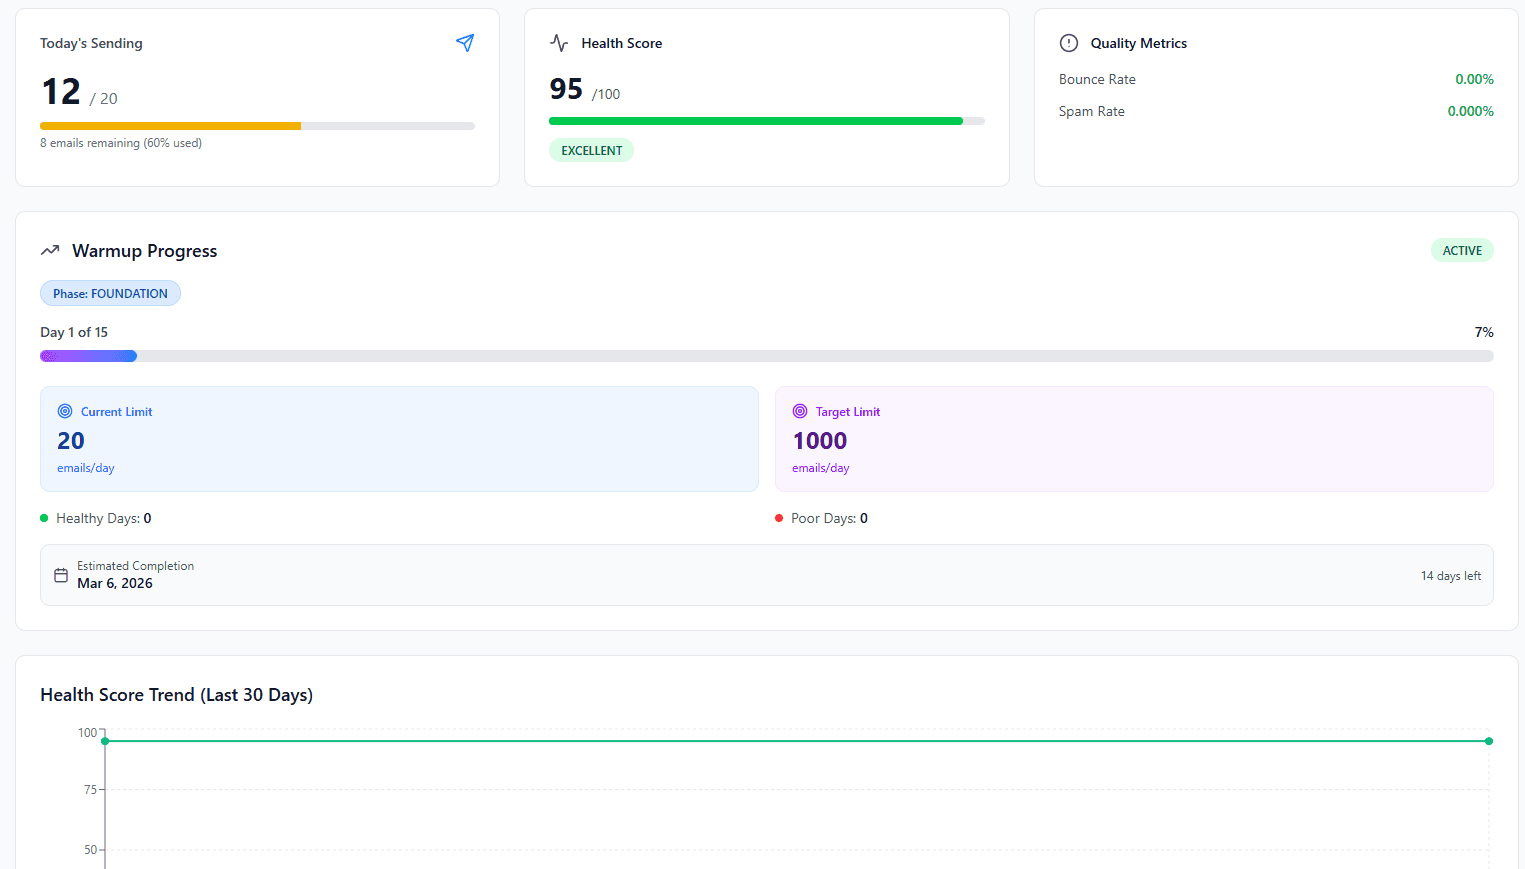Select the leftmost health trend data point
Screen dimensions: 1525x869
[104, 740]
